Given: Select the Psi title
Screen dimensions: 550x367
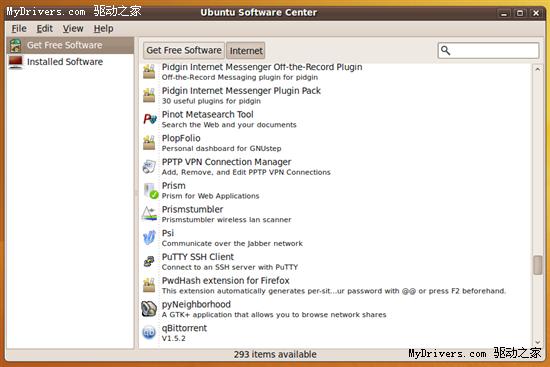Looking at the screenshot, I should coord(168,233).
